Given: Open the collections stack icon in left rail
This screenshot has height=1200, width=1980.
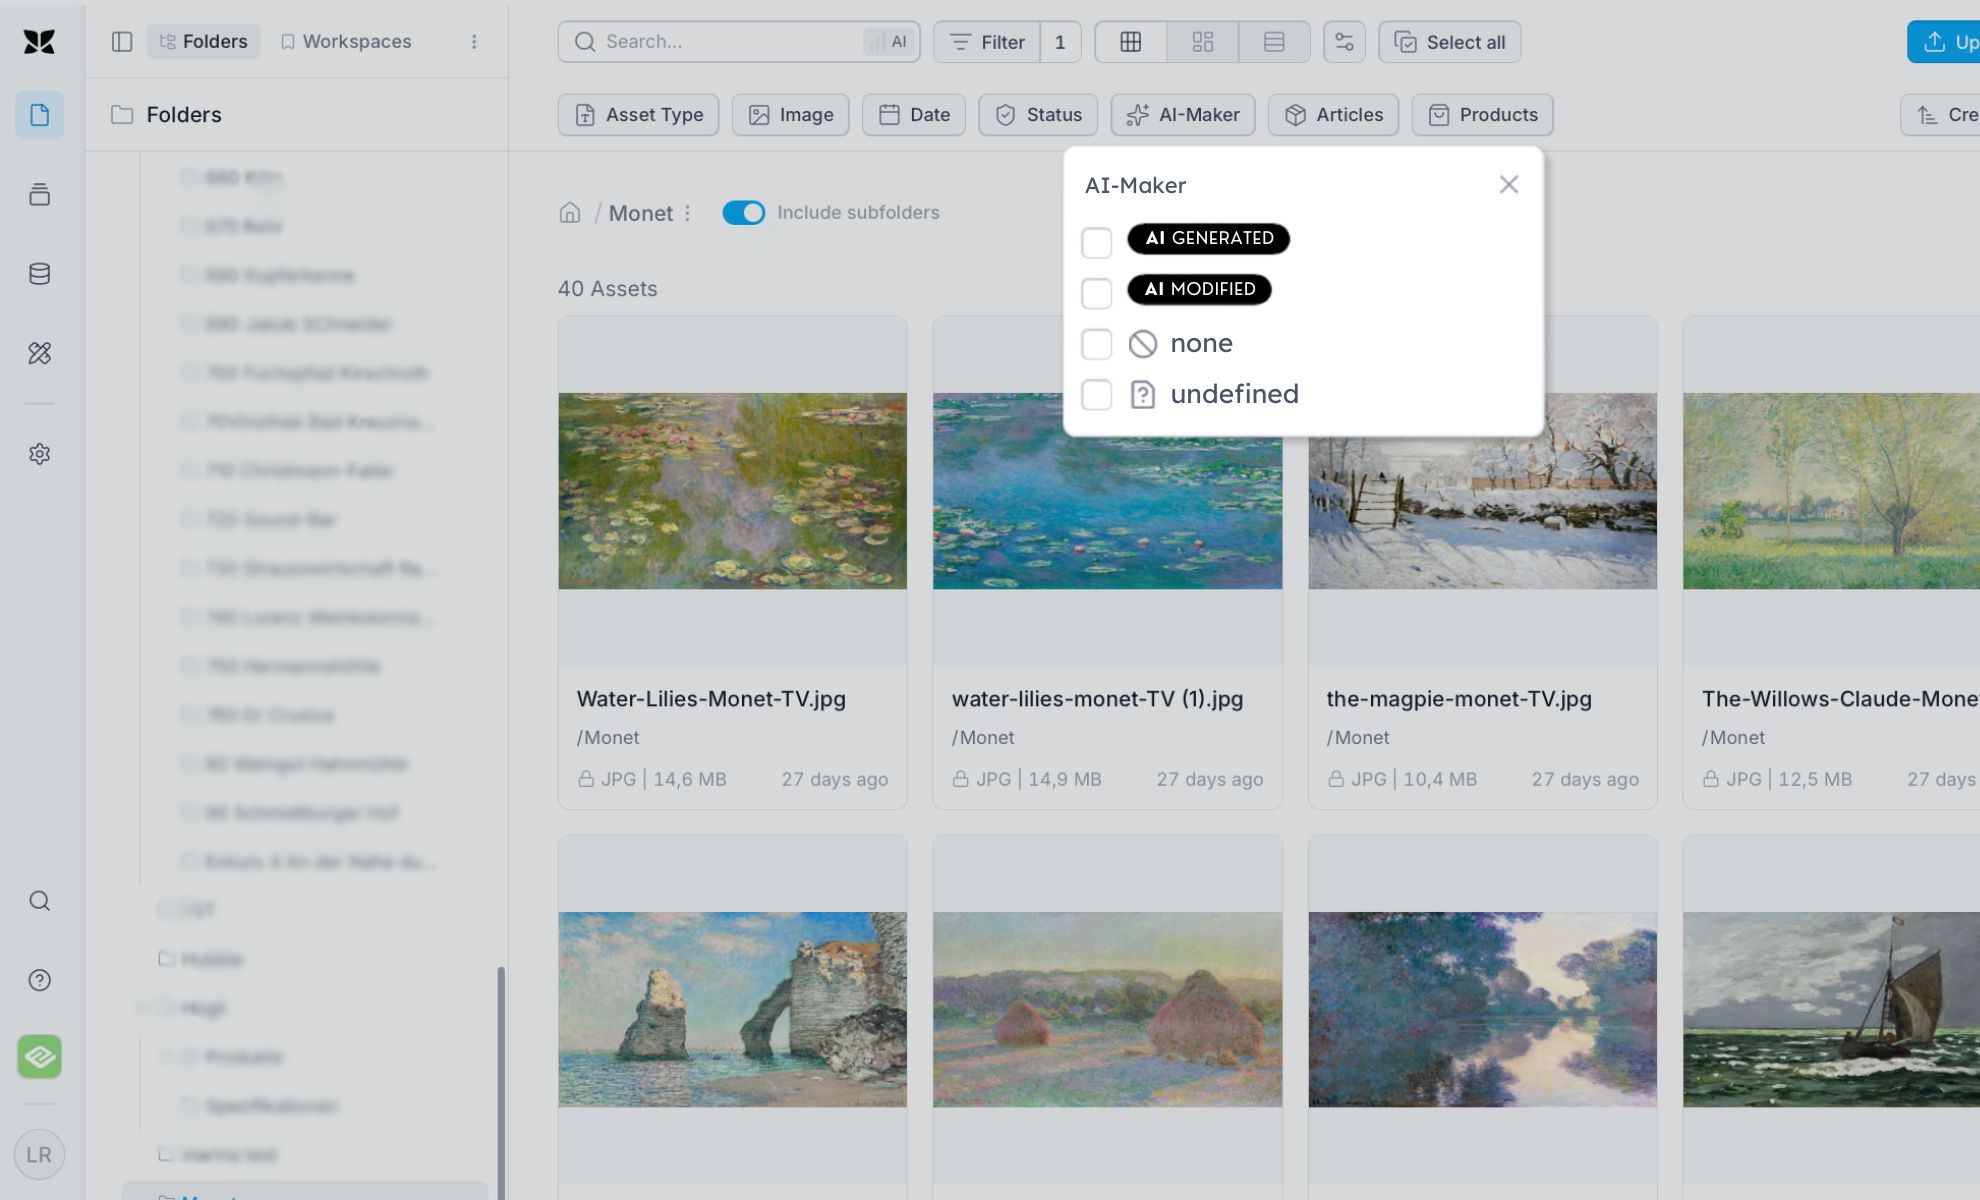Looking at the screenshot, I should [39, 194].
